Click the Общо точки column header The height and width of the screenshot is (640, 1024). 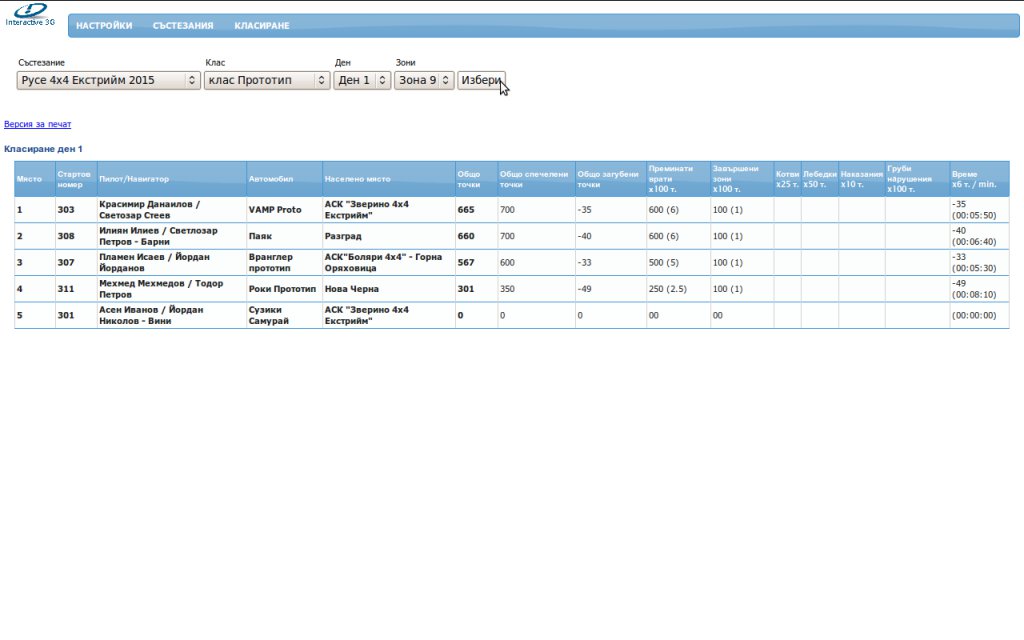pyautogui.click(x=476, y=179)
